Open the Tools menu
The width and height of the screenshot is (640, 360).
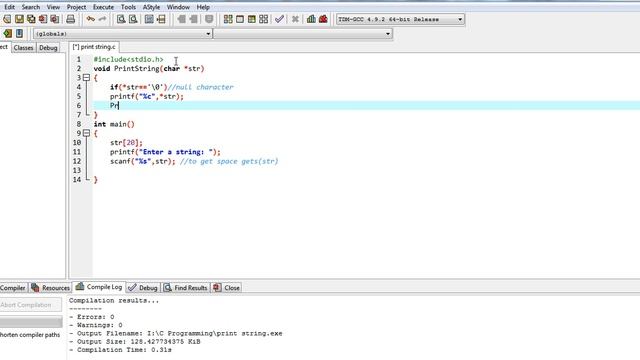point(128,7)
